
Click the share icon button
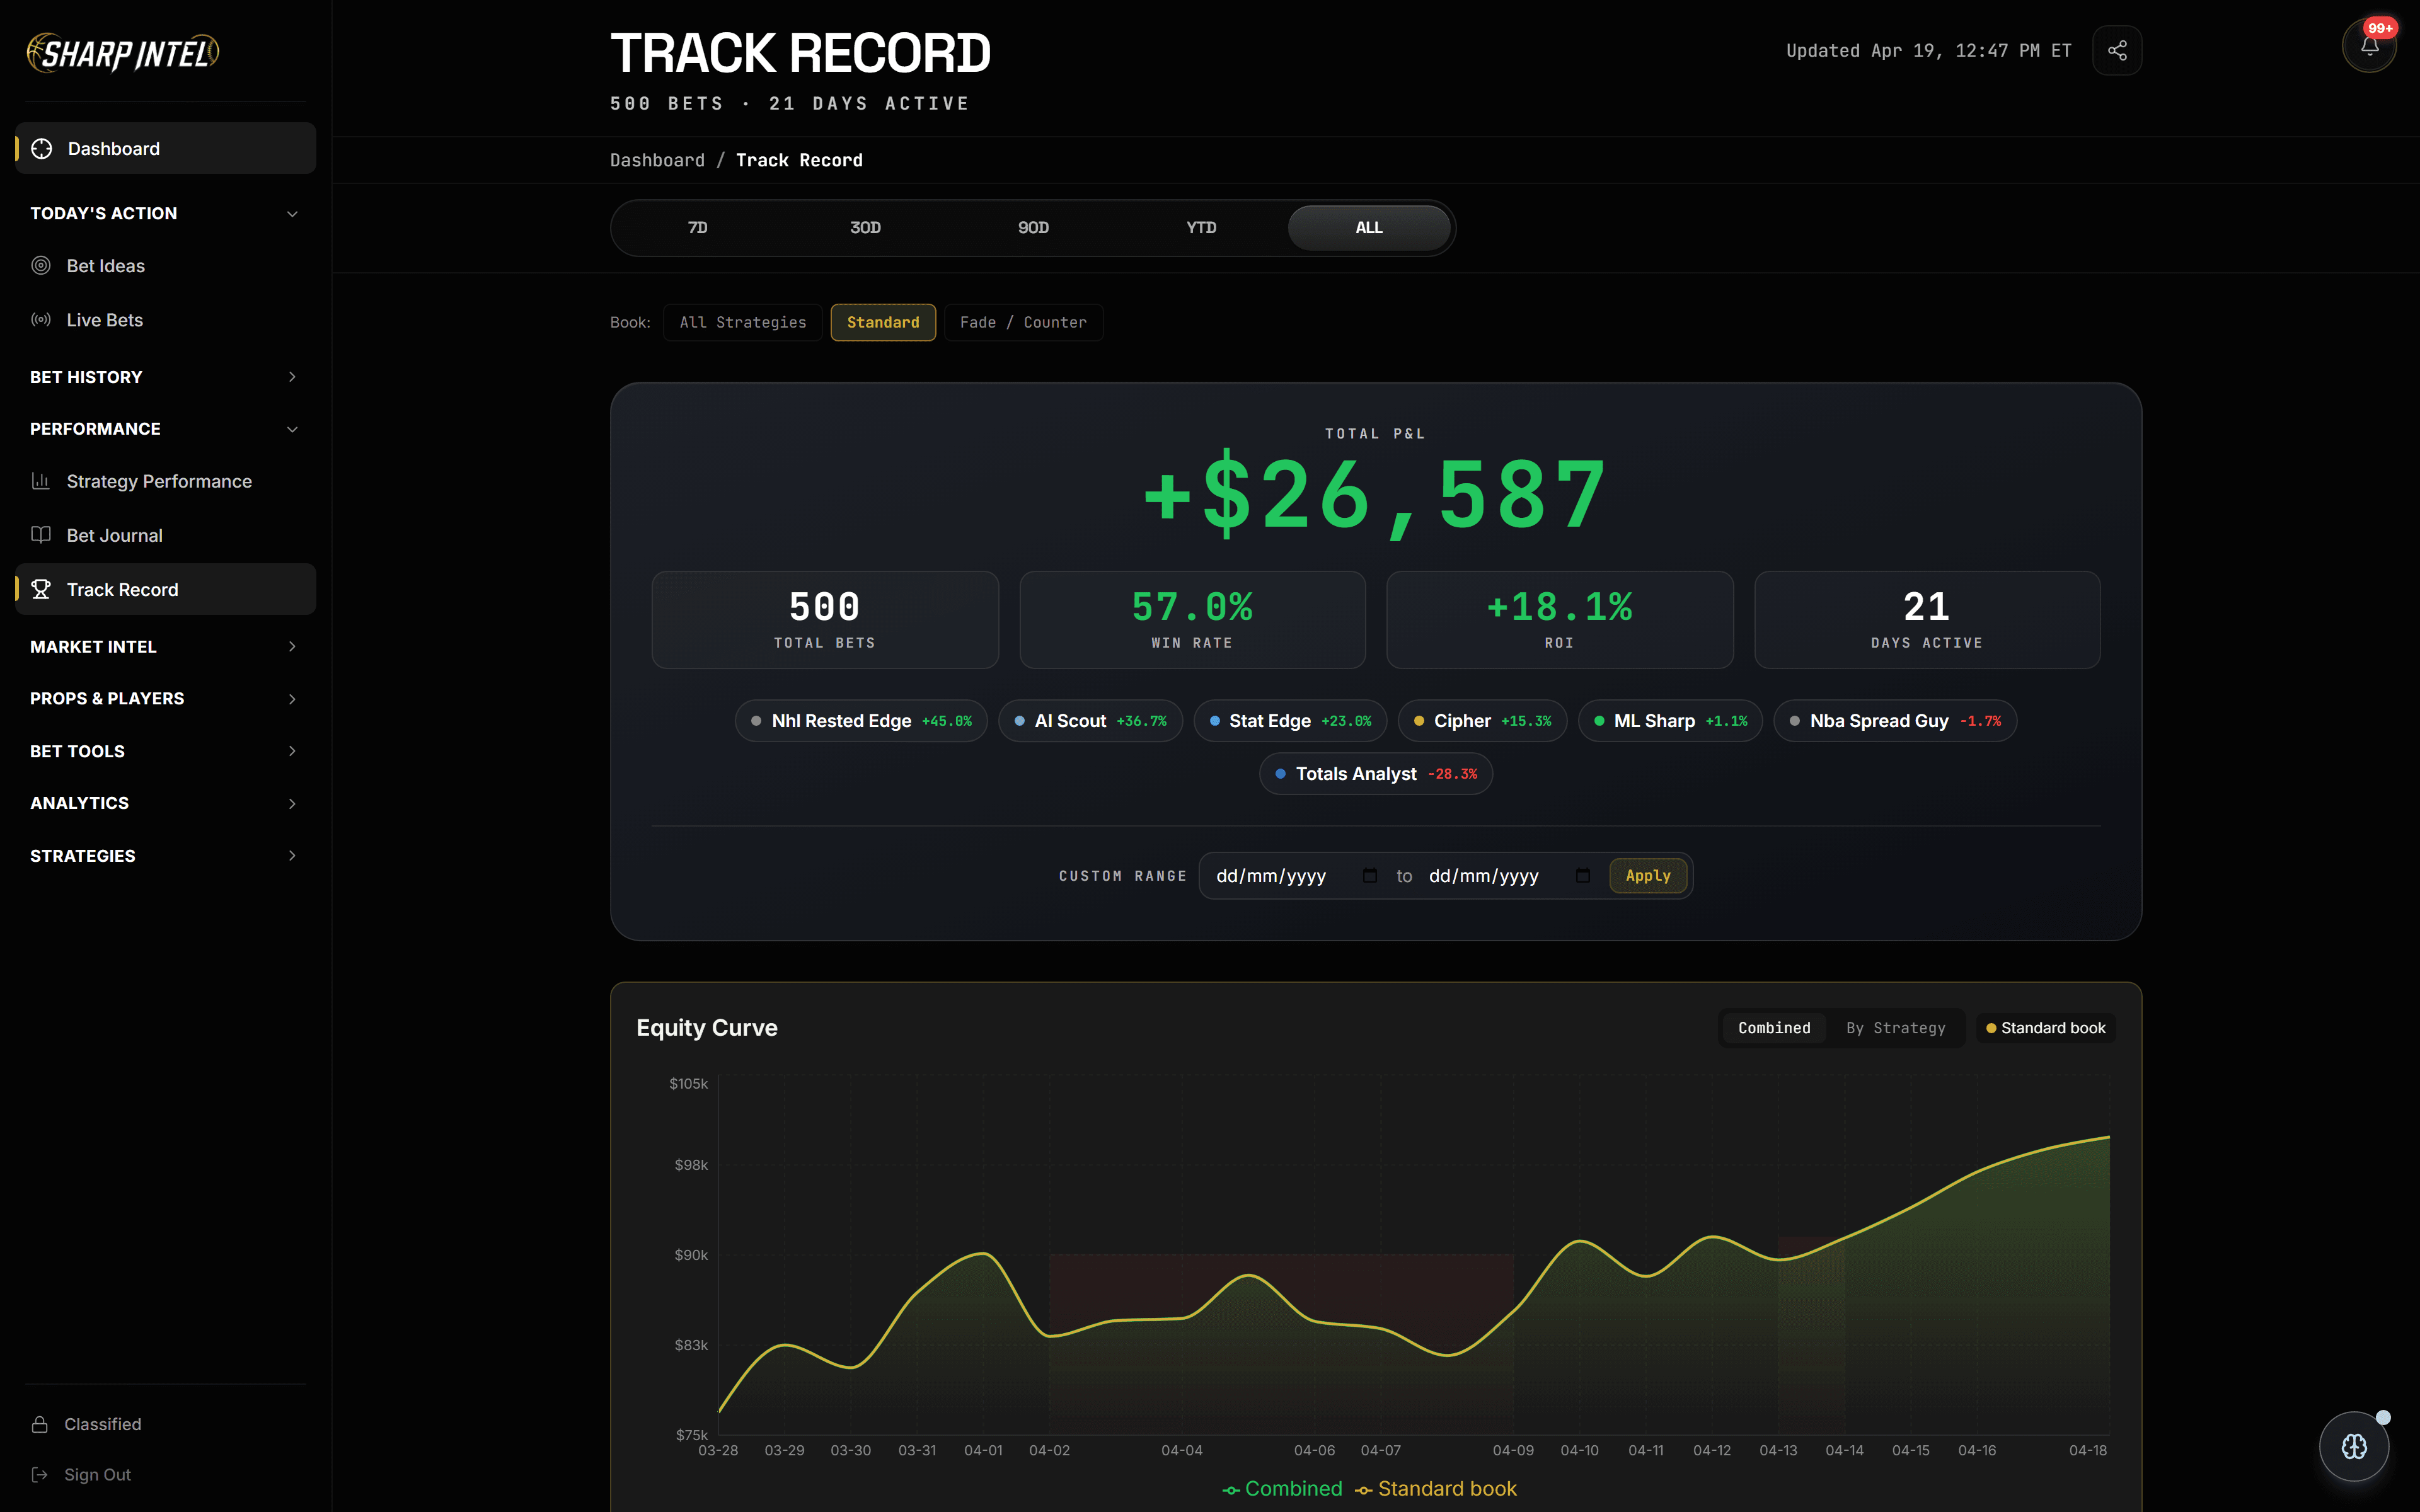pos(2117,50)
